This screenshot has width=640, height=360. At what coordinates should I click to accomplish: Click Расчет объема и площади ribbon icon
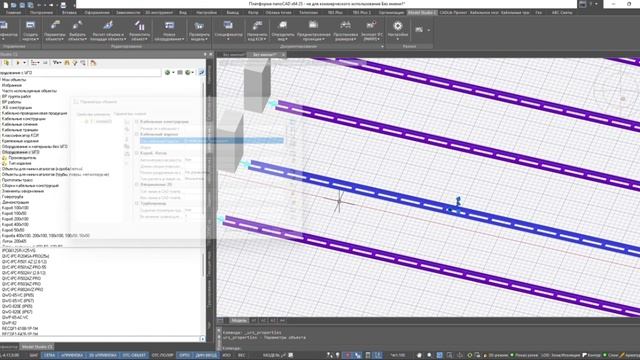(x=108, y=25)
